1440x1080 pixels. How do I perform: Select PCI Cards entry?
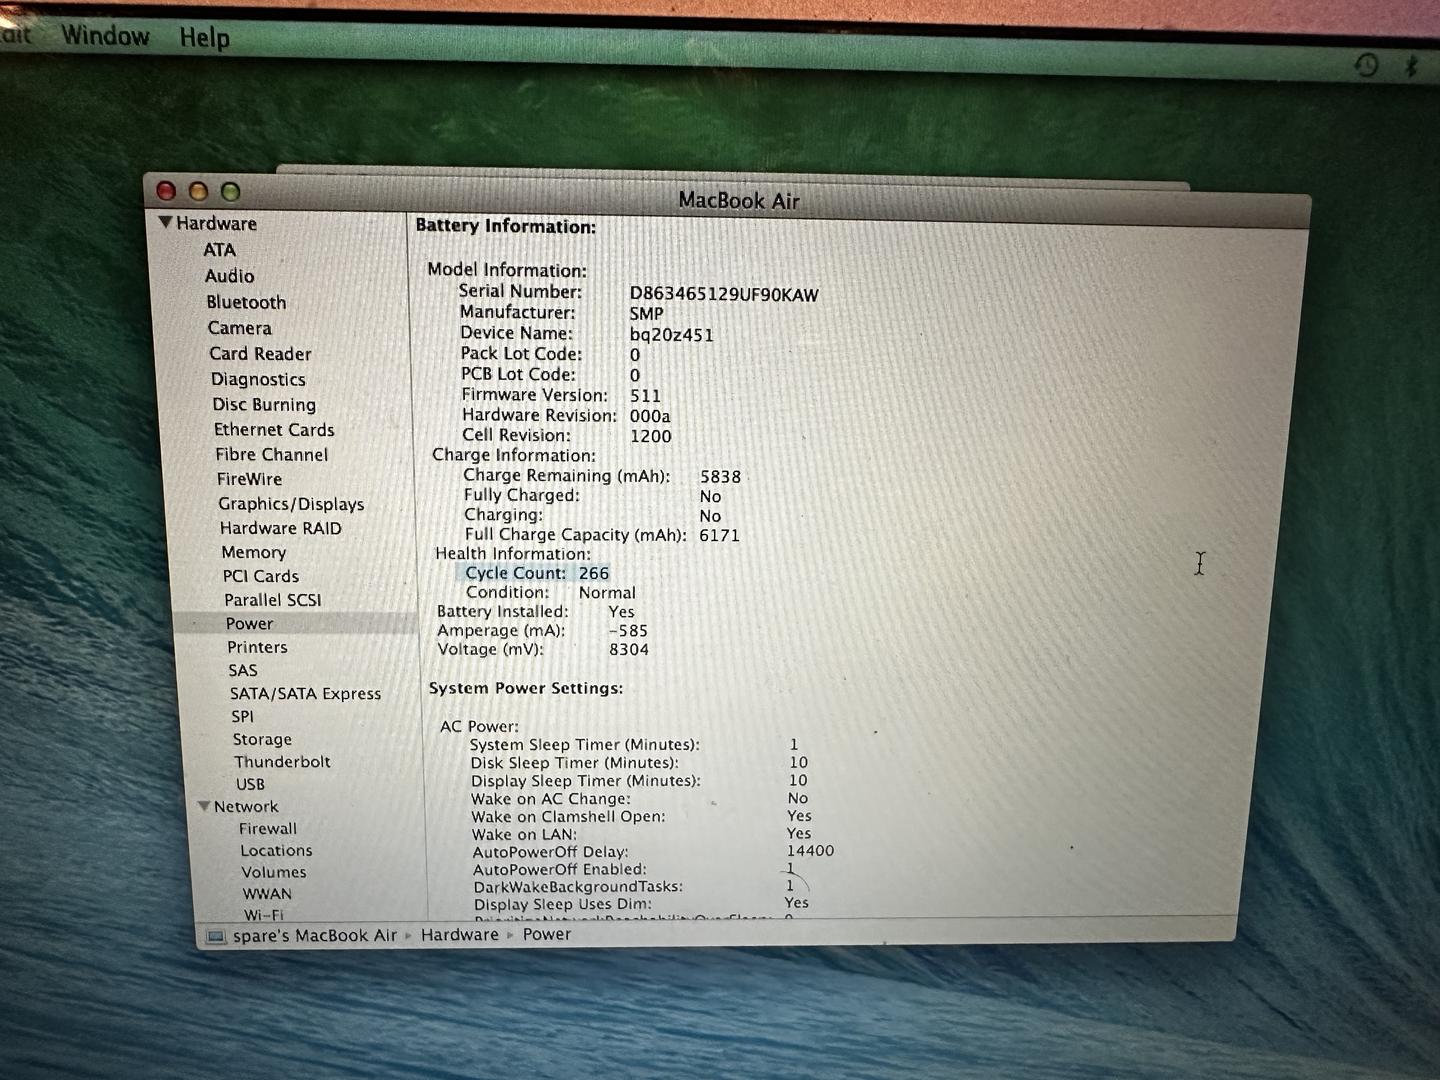[261, 576]
